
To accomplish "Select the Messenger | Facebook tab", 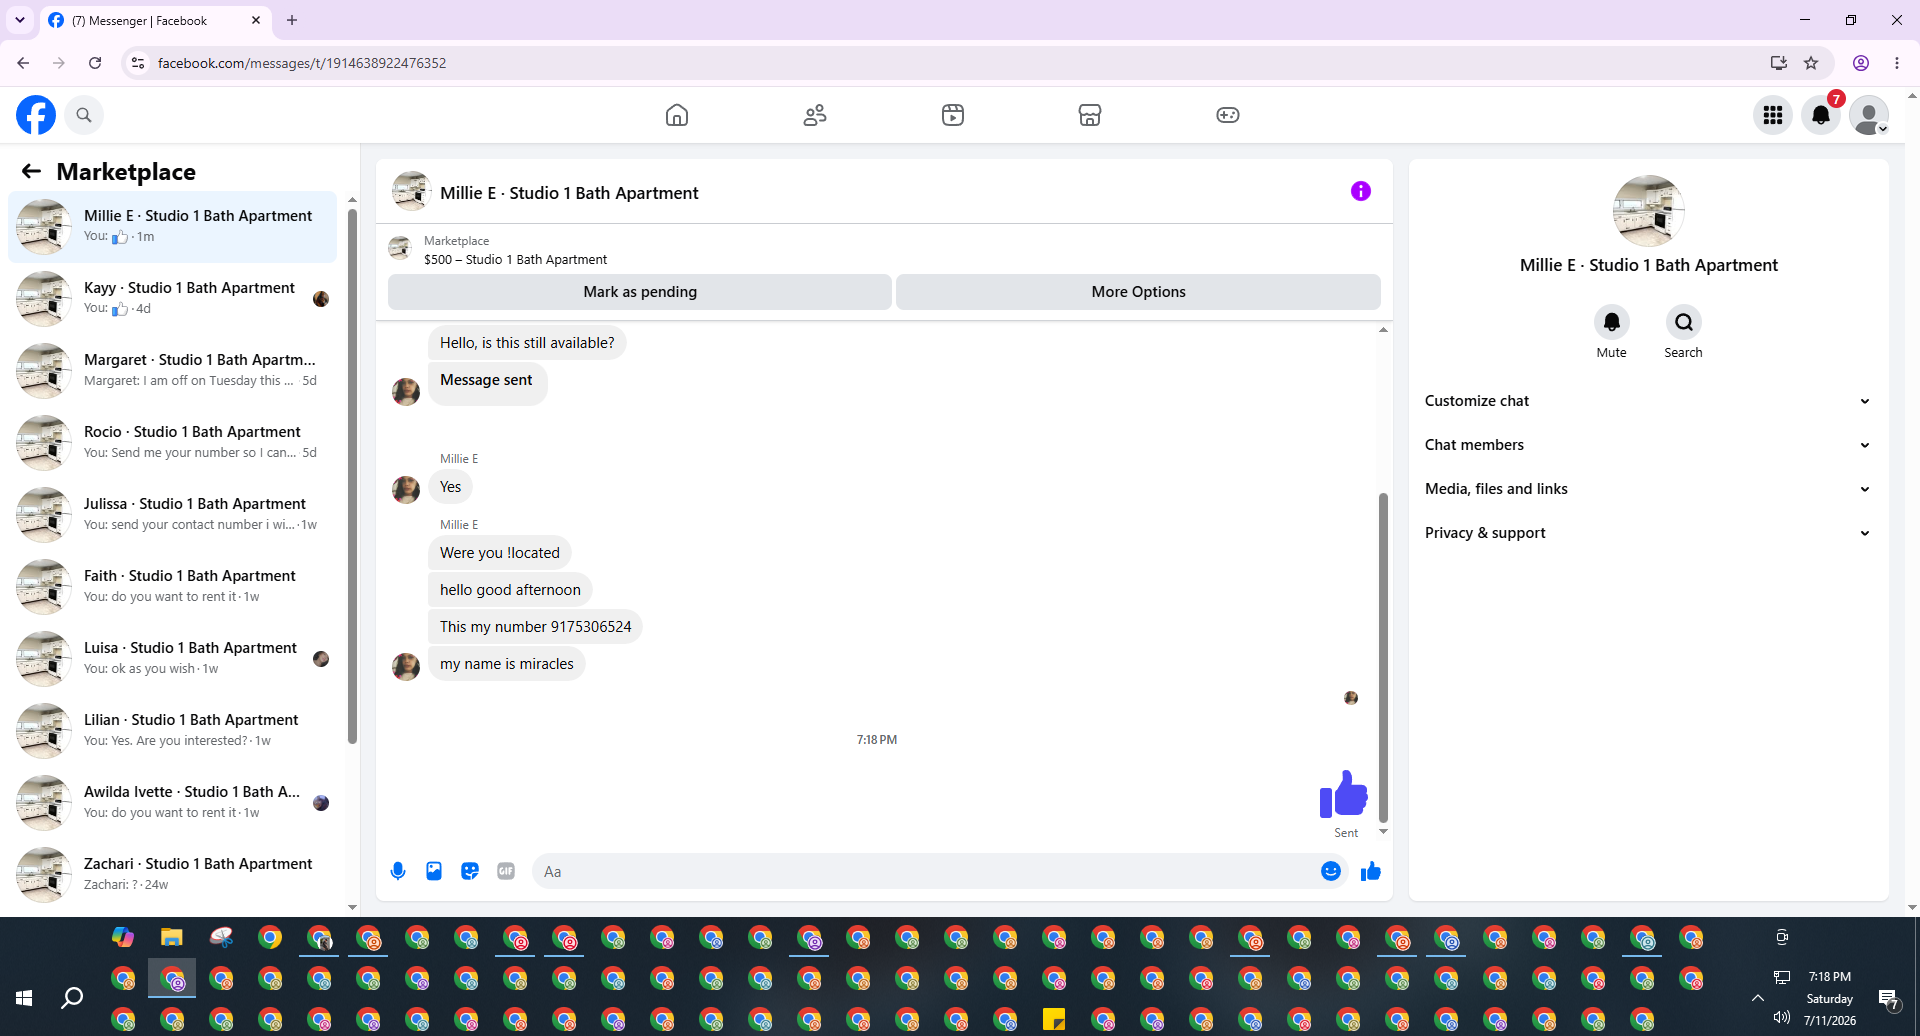I will coord(155,20).
